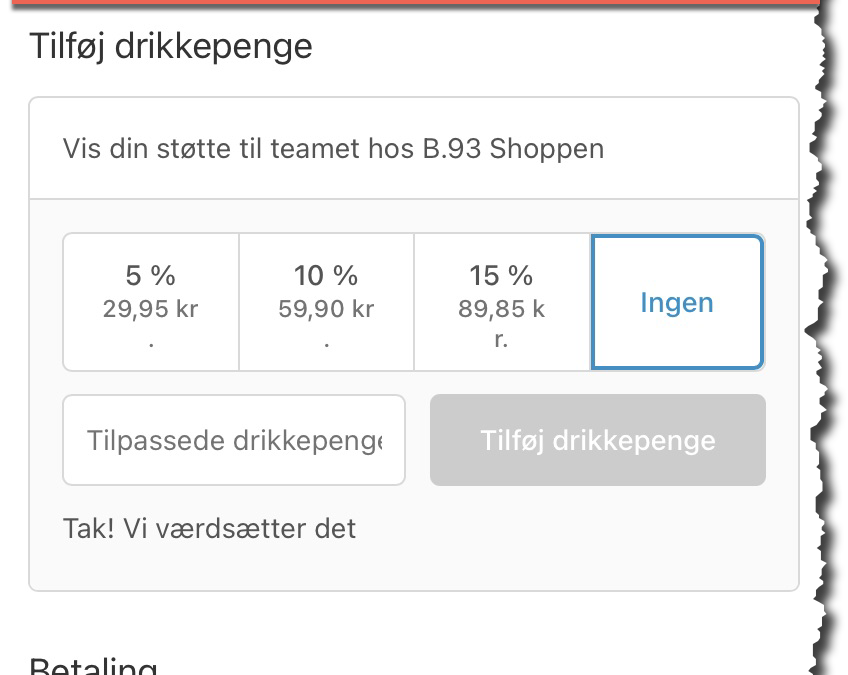Click the Betaling section heading

[93, 666]
